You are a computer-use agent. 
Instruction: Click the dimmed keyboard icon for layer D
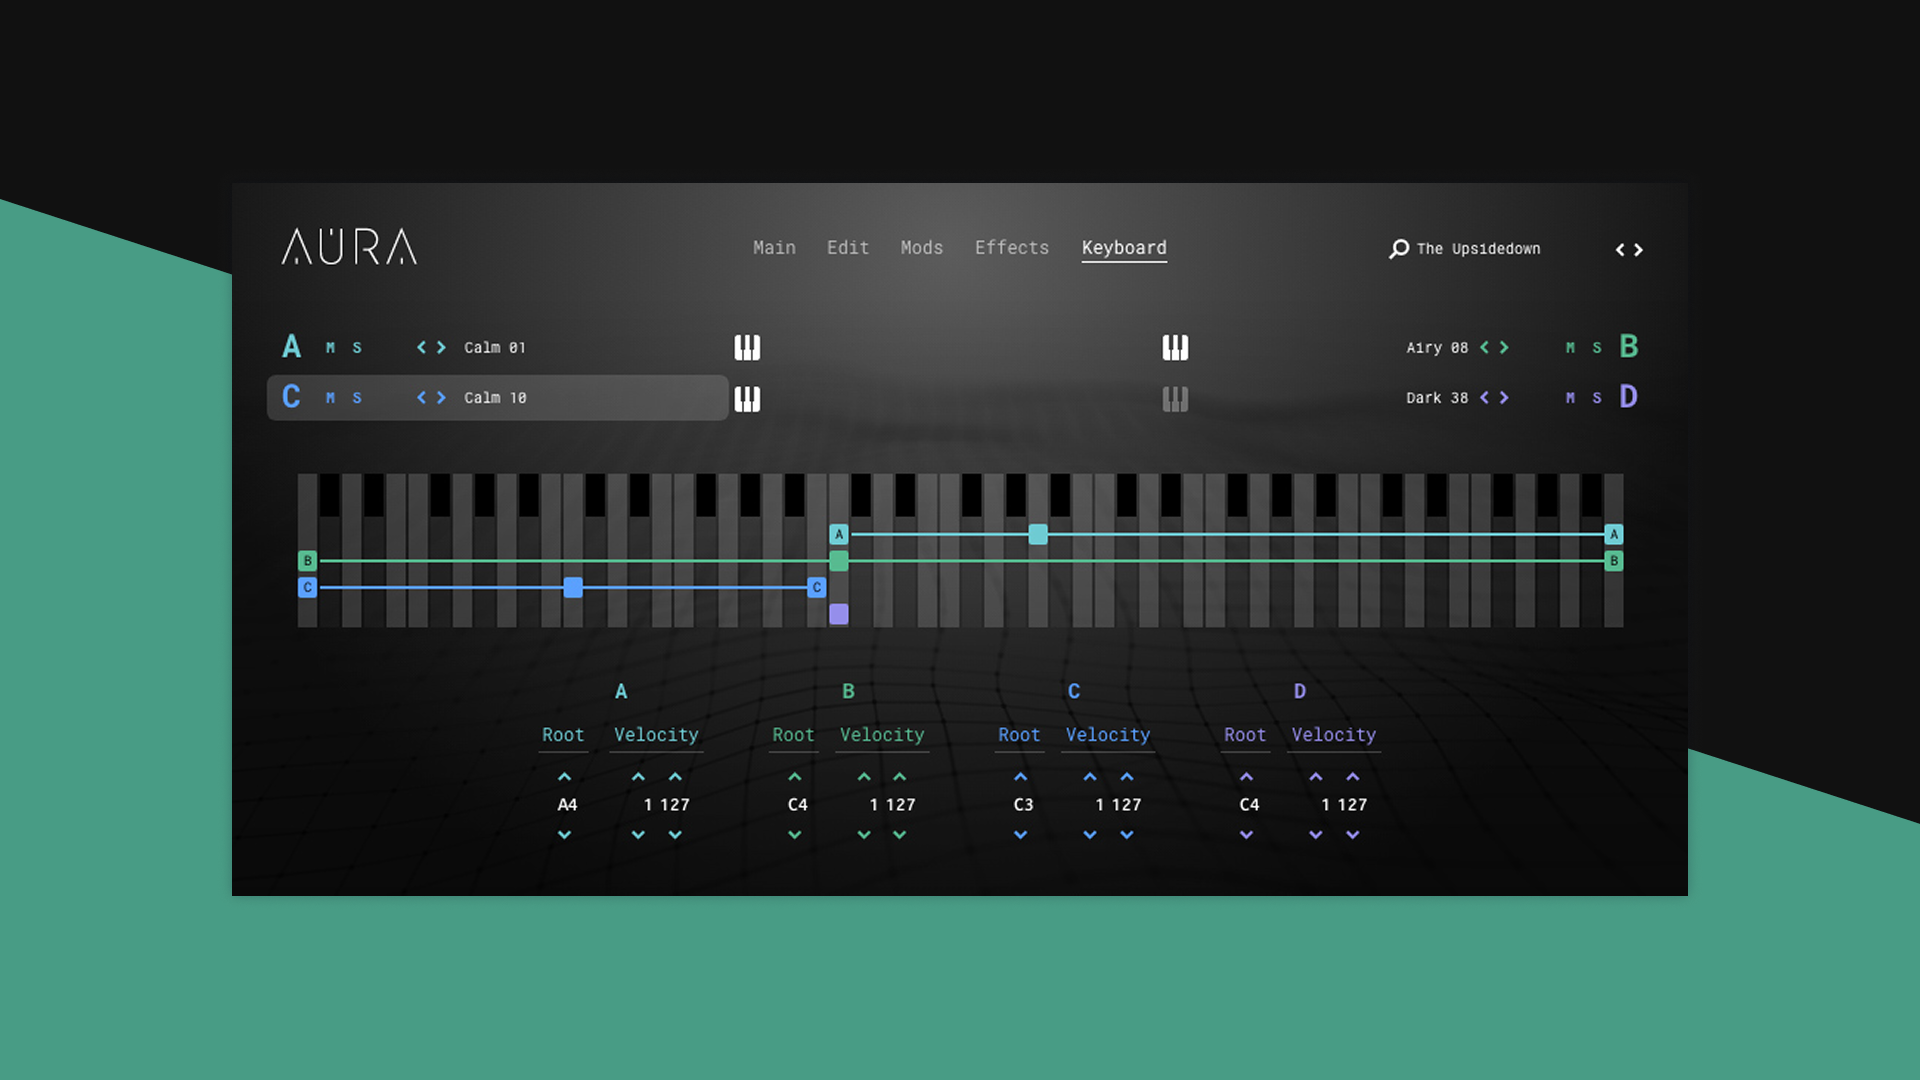click(x=1176, y=398)
